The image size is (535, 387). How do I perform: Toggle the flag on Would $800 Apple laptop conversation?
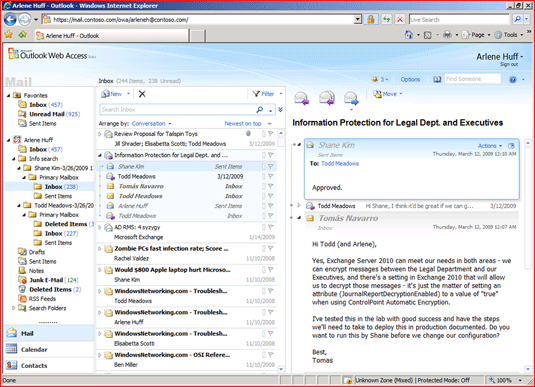coord(271,270)
